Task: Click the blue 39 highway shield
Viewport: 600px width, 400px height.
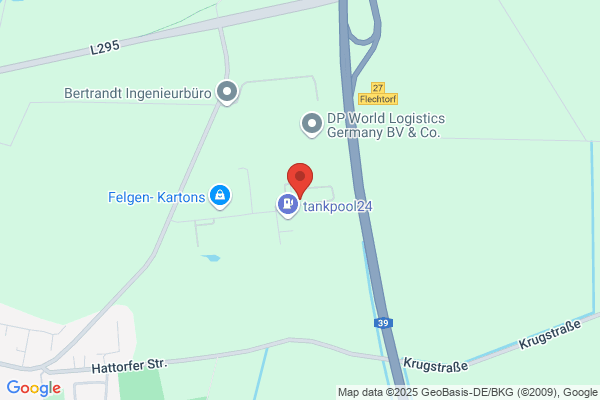Action: pos(383,323)
